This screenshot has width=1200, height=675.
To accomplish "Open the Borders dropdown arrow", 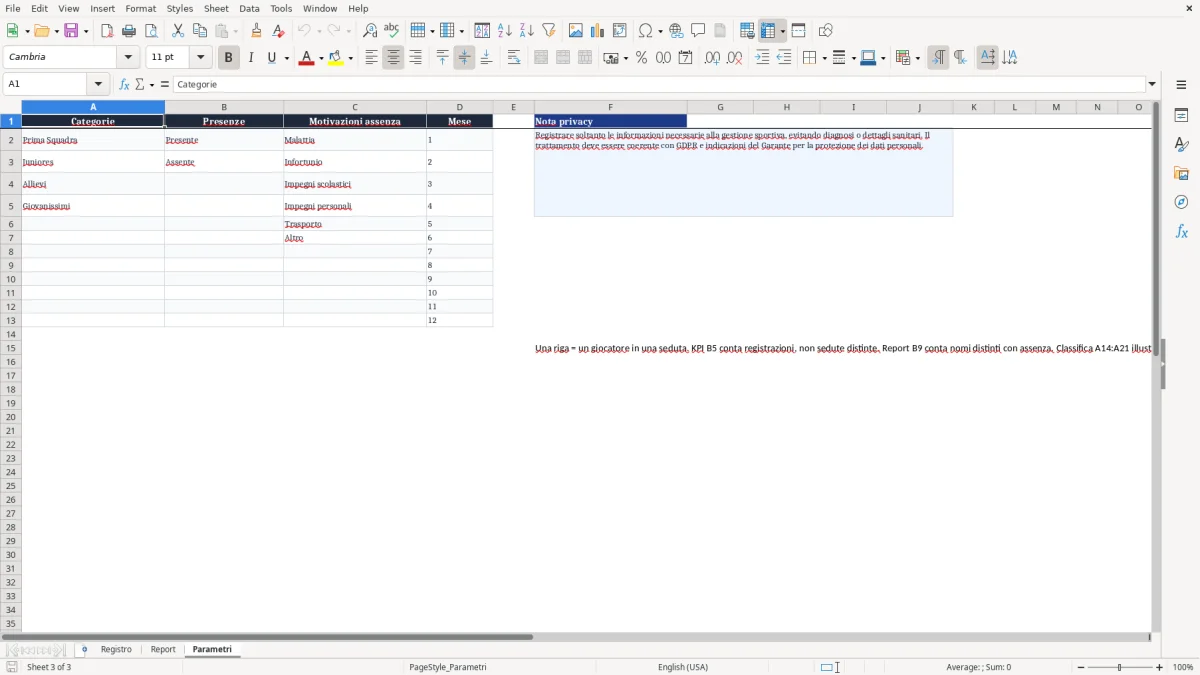I will tap(824, 58).
